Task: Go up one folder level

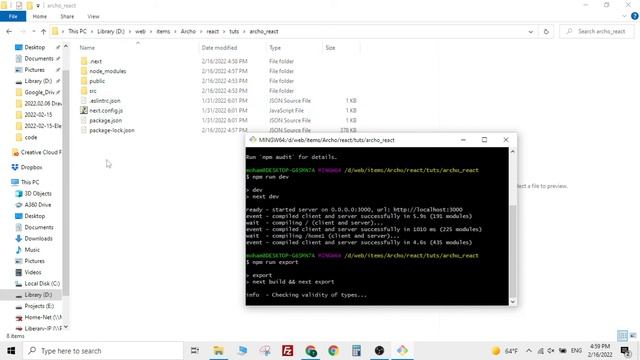Action: tap(43, 31)
